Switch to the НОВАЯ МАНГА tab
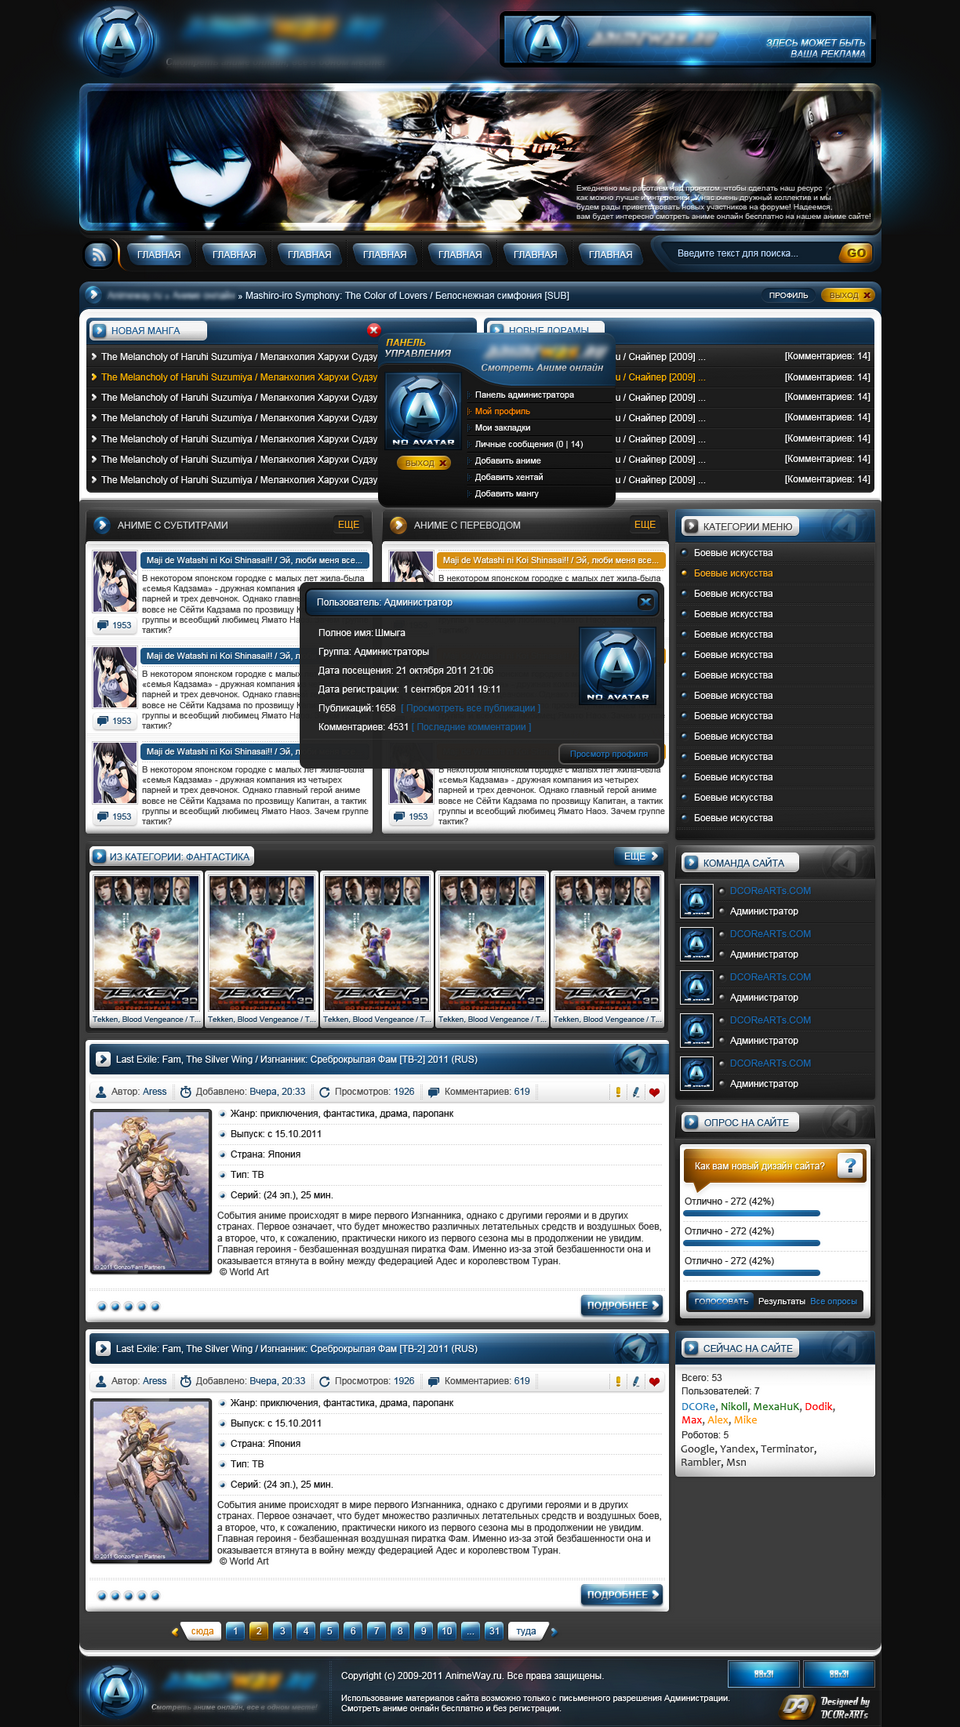960x1727 pixels. 146,330
